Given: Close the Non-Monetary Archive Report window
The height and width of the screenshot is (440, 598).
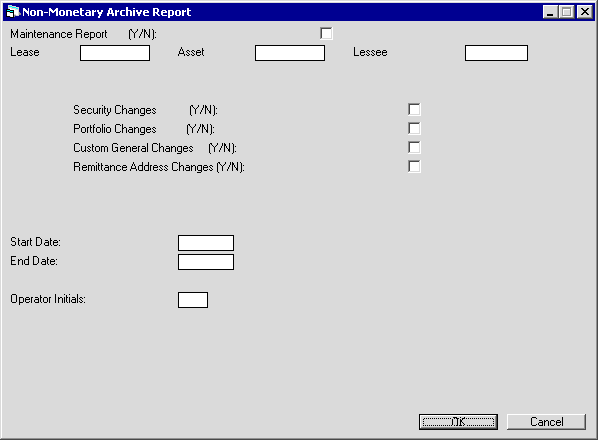Looking at the screenshot, I should coord(585,12).
